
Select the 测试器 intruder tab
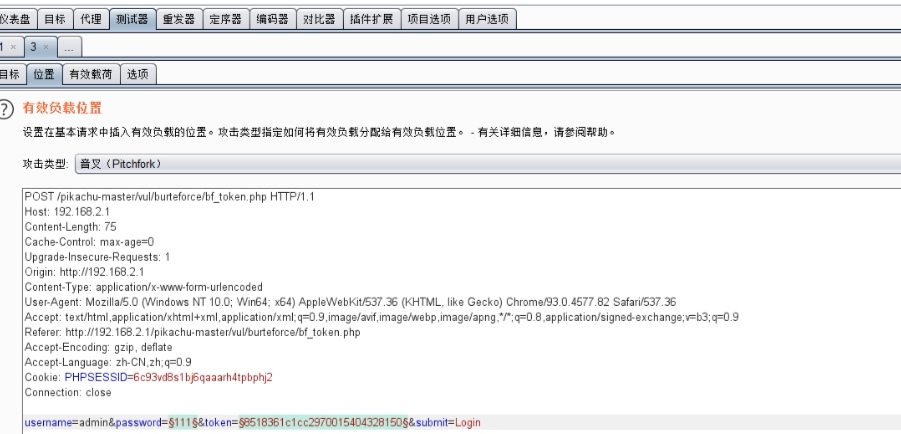coord(132,19)
